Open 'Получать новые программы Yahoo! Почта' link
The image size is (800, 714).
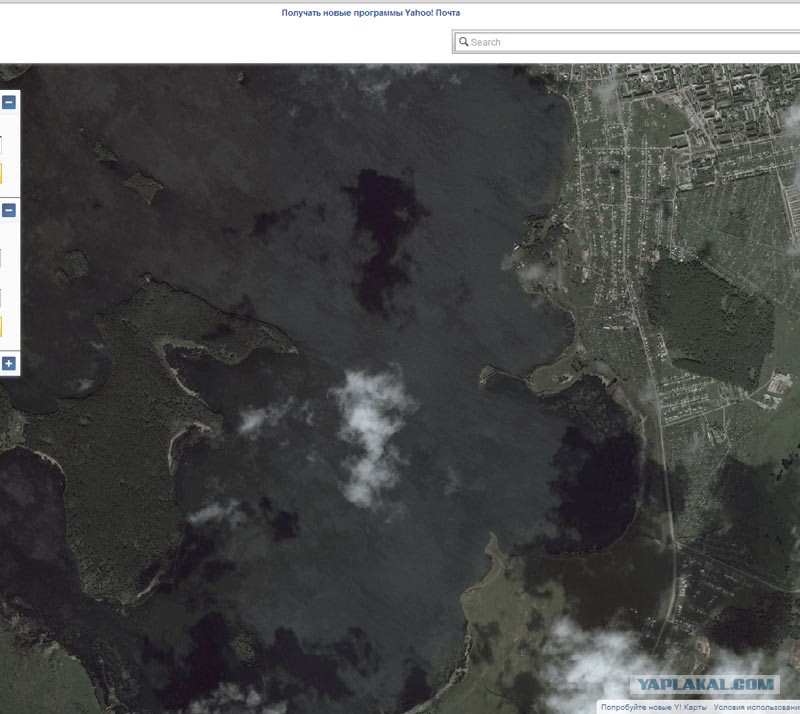click(x=371, y=13)
